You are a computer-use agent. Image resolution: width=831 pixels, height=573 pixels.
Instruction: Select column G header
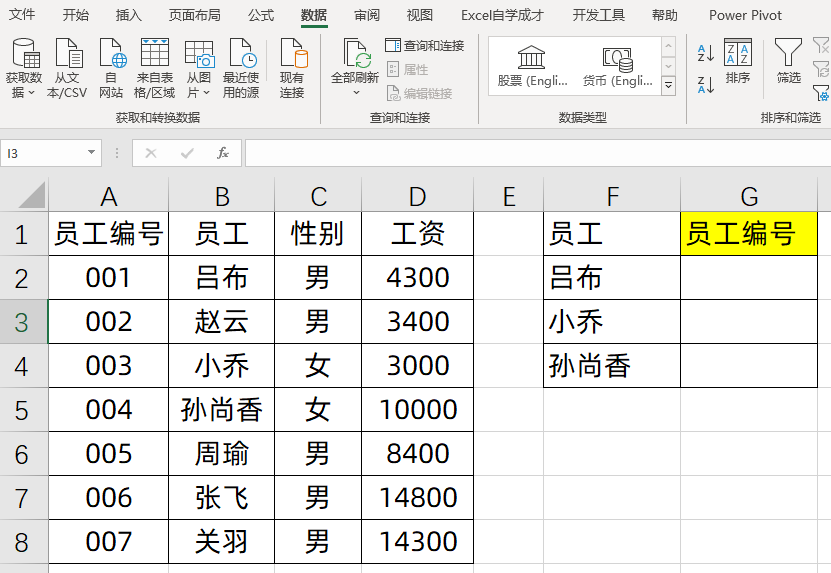point(749,196)
